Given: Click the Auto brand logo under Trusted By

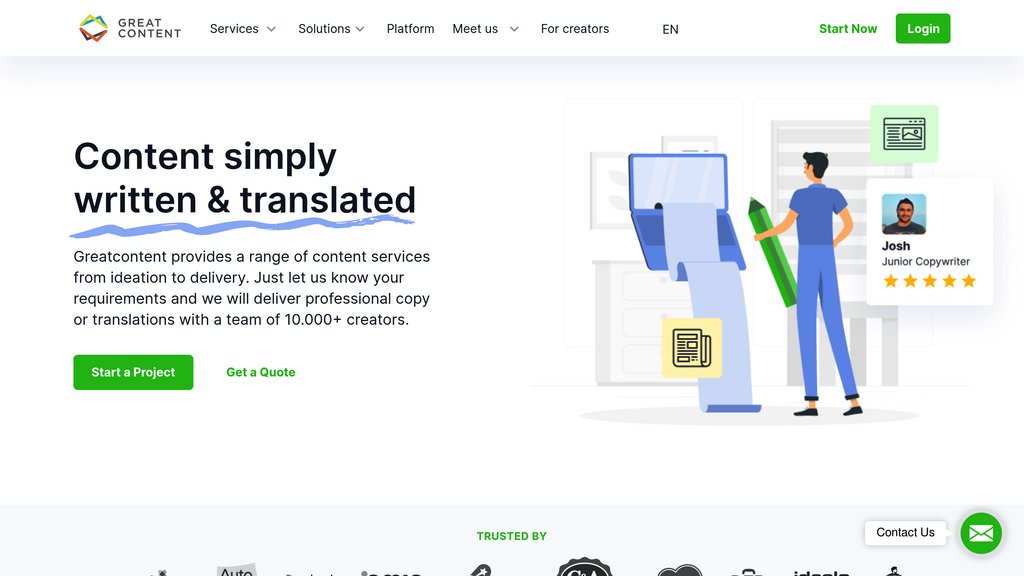Looking at the screenshot, I should [x=237, y=571].
